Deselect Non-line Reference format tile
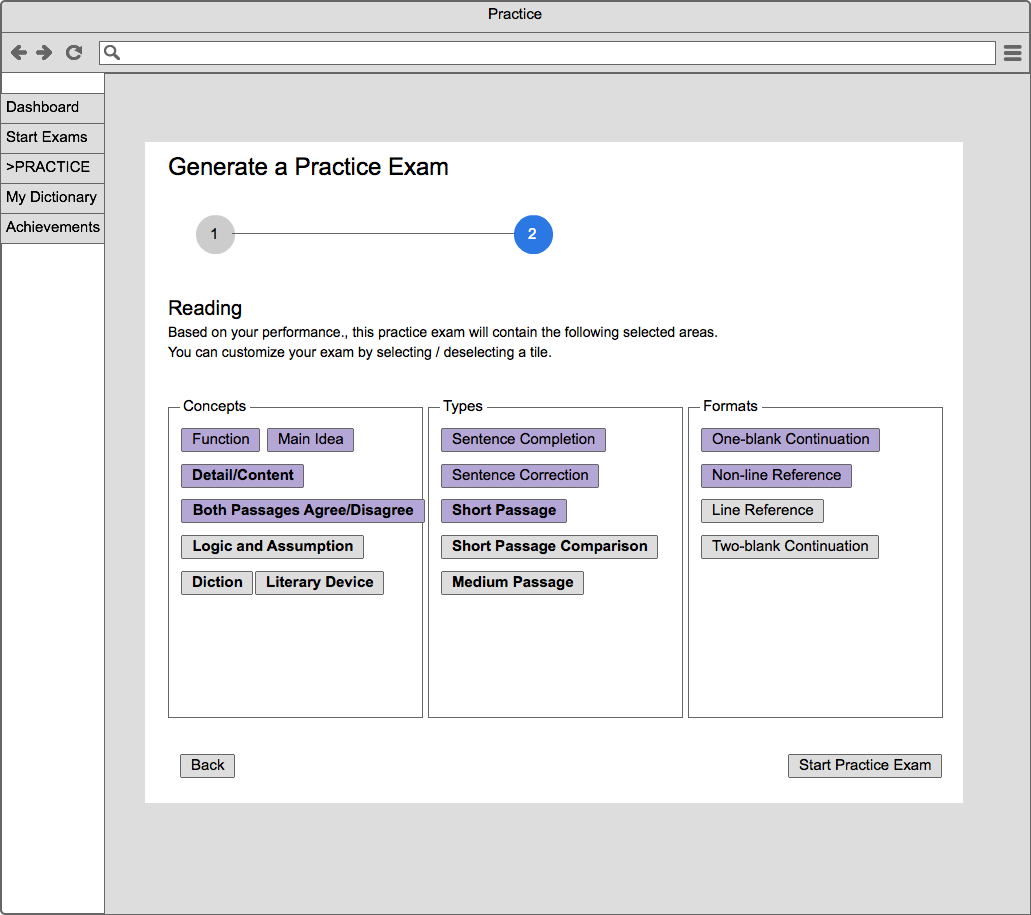Viewport: 1031px width, 915px height. click(x=777, y=475)
